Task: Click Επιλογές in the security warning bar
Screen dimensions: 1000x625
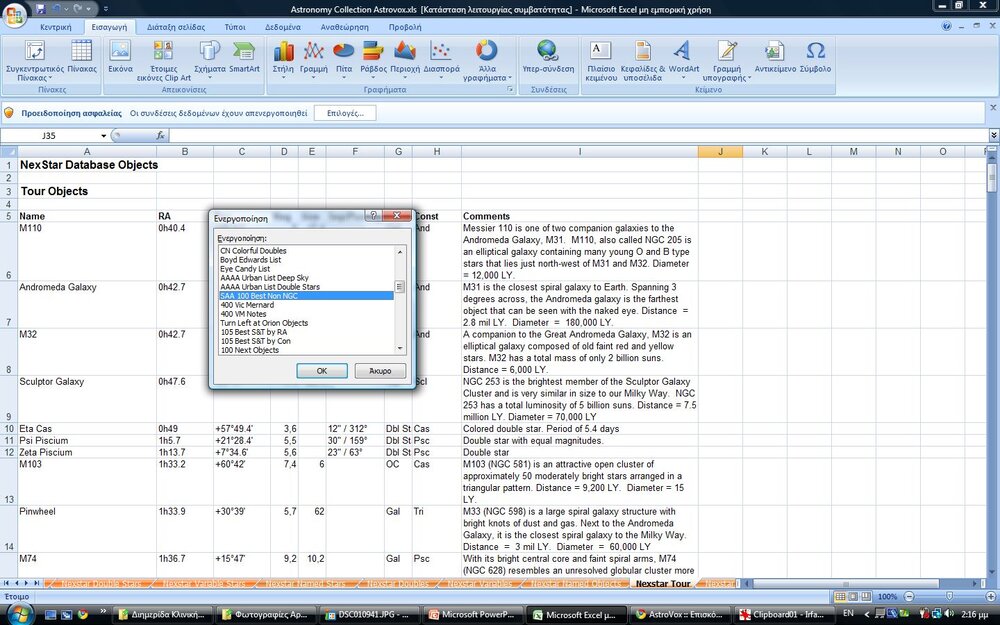Action: coord(345,114)
